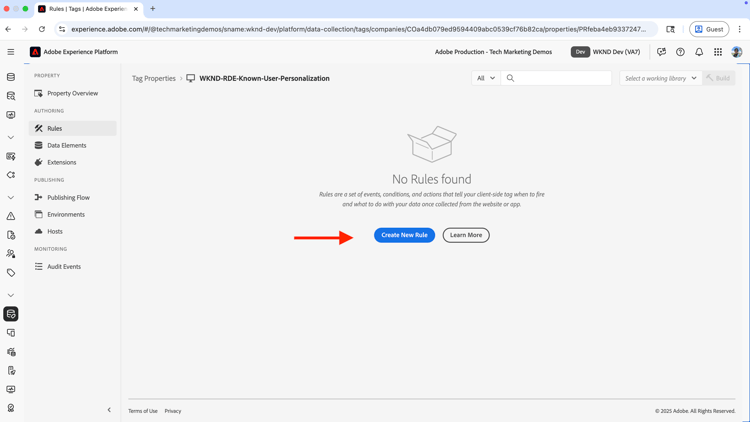Screen dimensions: 750x422
Task: Close the Rules | Tags browser tab
Action: tap(135, 9)
